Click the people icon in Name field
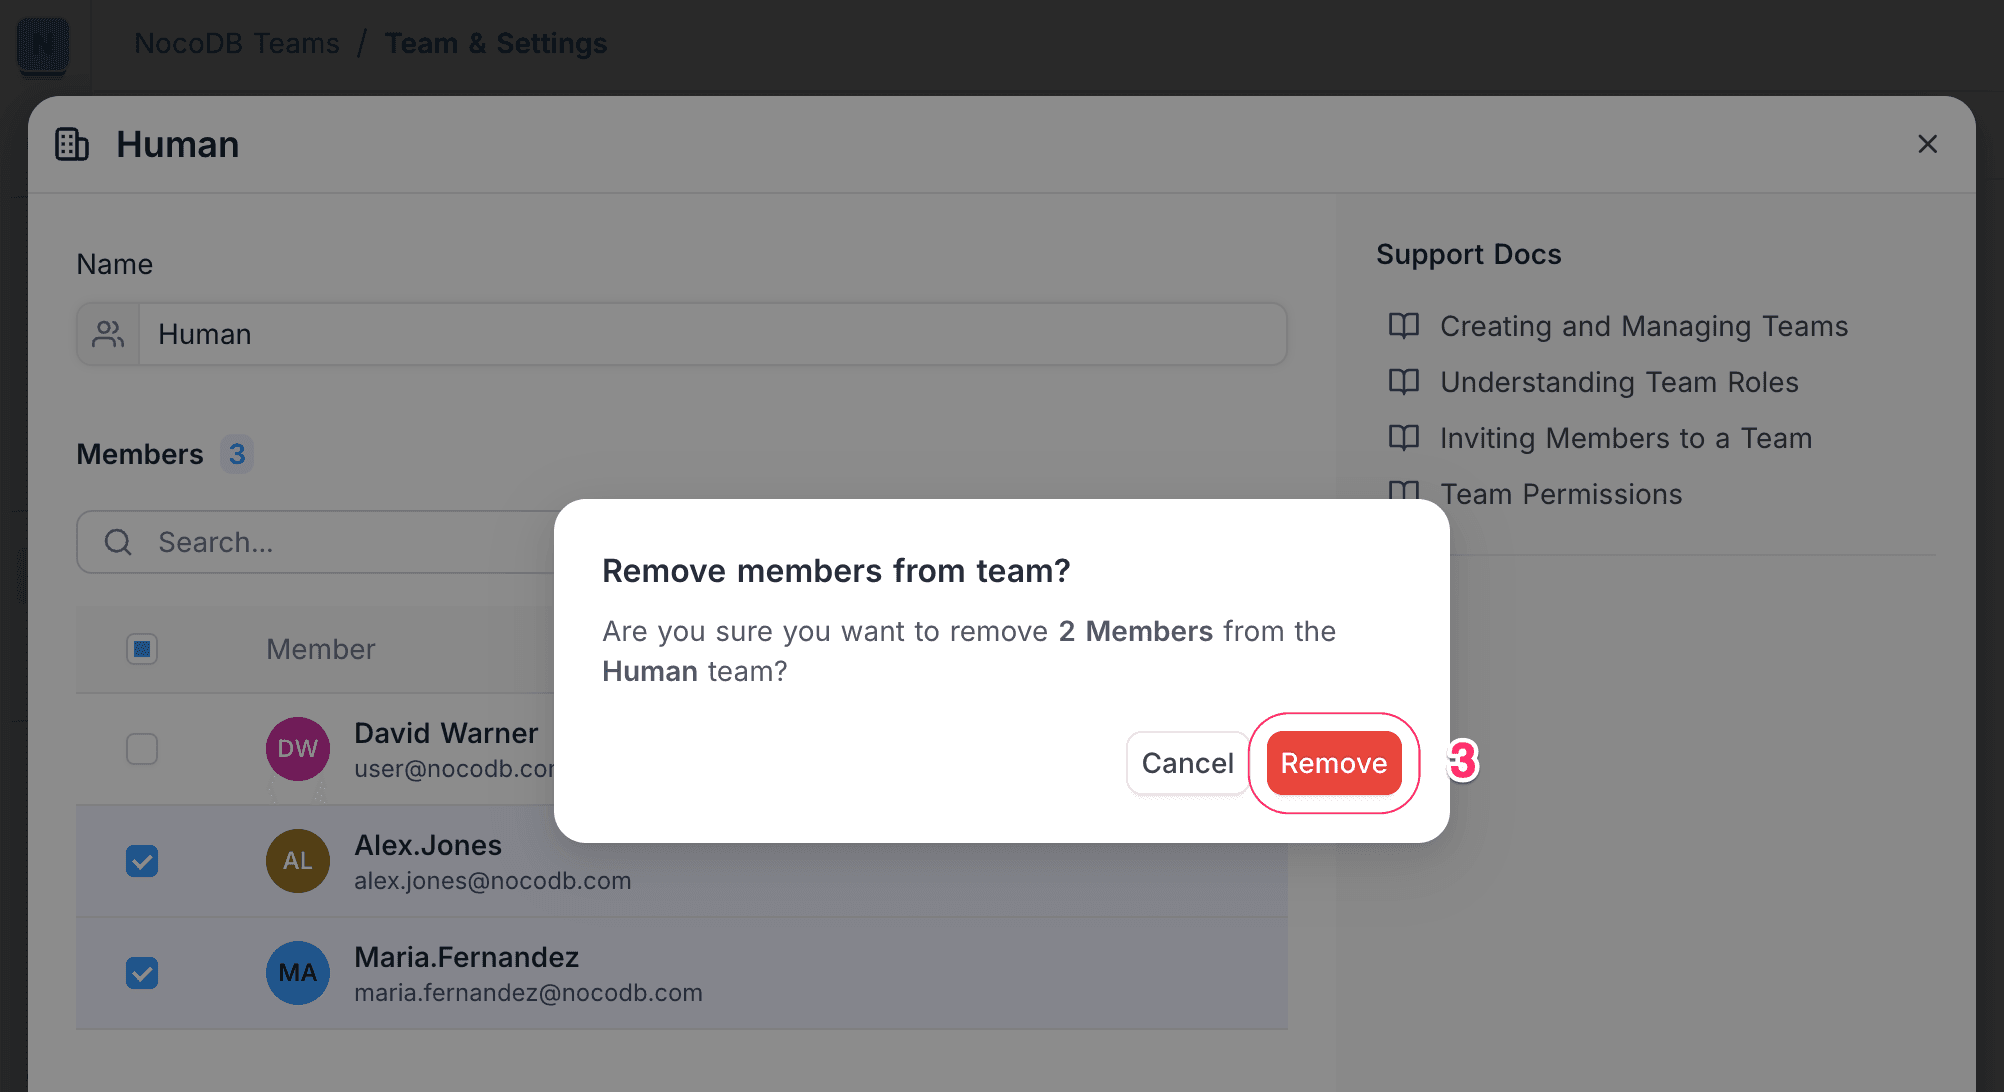Screen dimensions: 2004x1092 108,334
